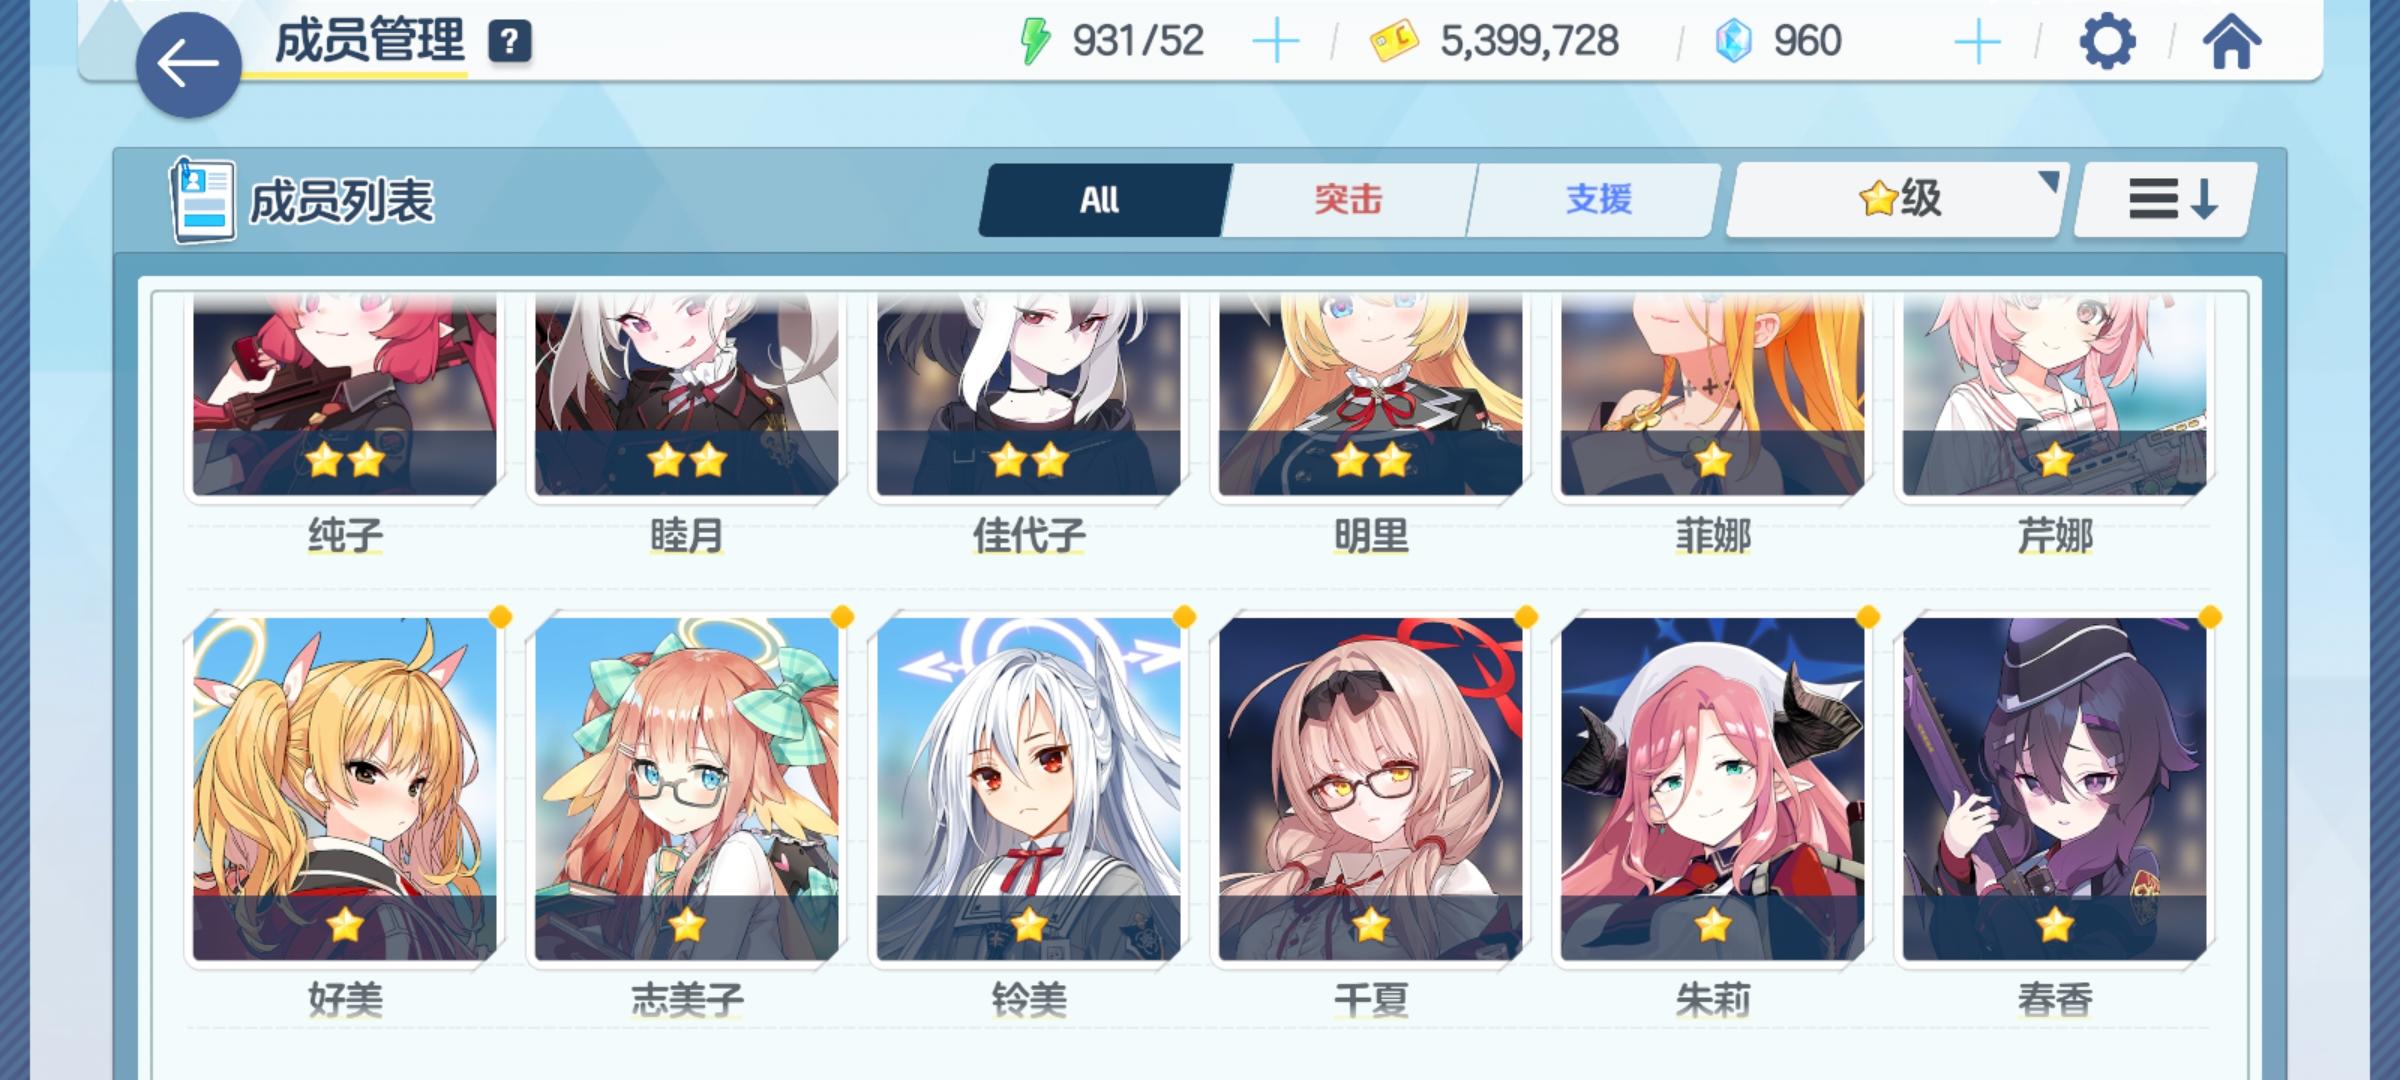Image resolution: width=2400 pixels, height=1080 pixels.
Task: Open character card 好美
Action: pyautogui.click(x=345, y=789)
